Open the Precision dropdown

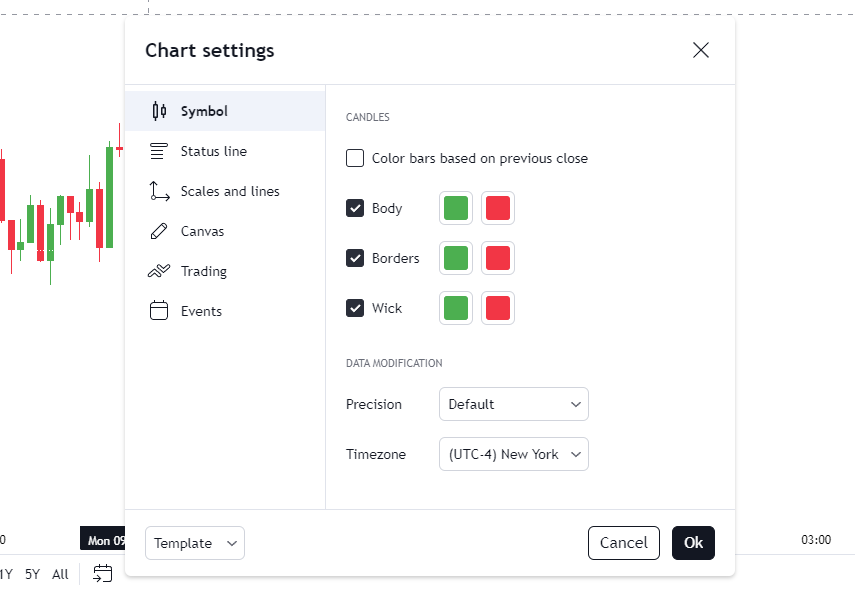click(514, 404)
